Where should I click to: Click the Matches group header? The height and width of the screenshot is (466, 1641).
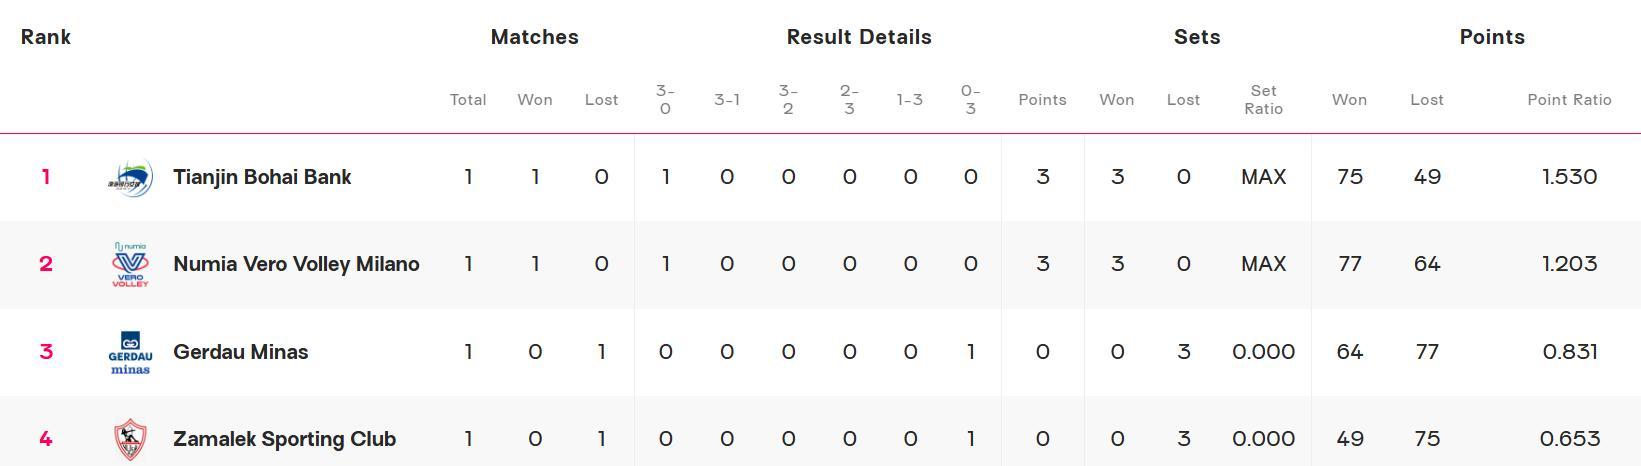click(534, 37)
